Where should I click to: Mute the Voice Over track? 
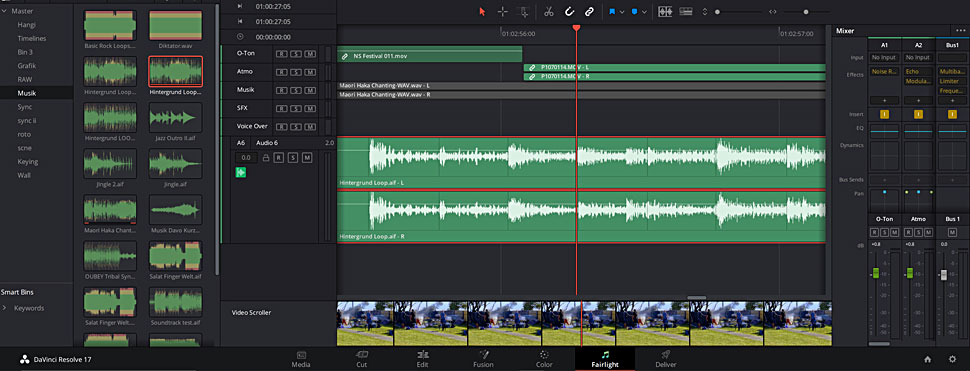(309, 126)
